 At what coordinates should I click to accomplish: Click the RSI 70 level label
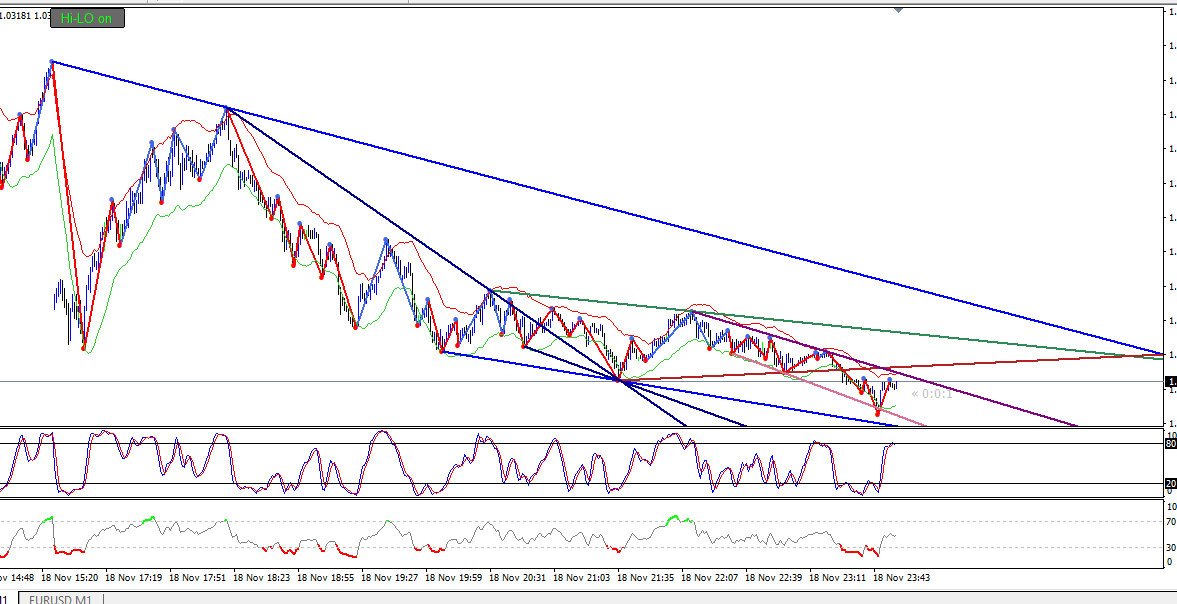pos(1170,521)
